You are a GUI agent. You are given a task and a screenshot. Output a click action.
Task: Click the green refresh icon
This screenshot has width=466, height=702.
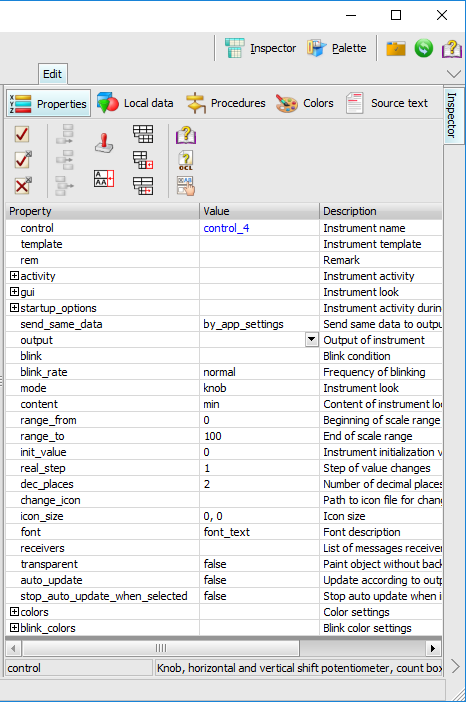point(423,48)
